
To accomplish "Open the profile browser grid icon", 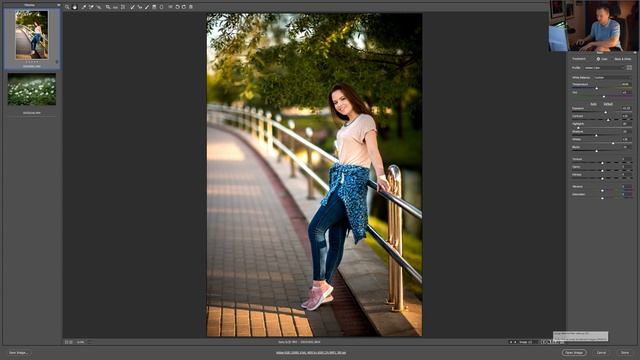I will pos(629,68).
